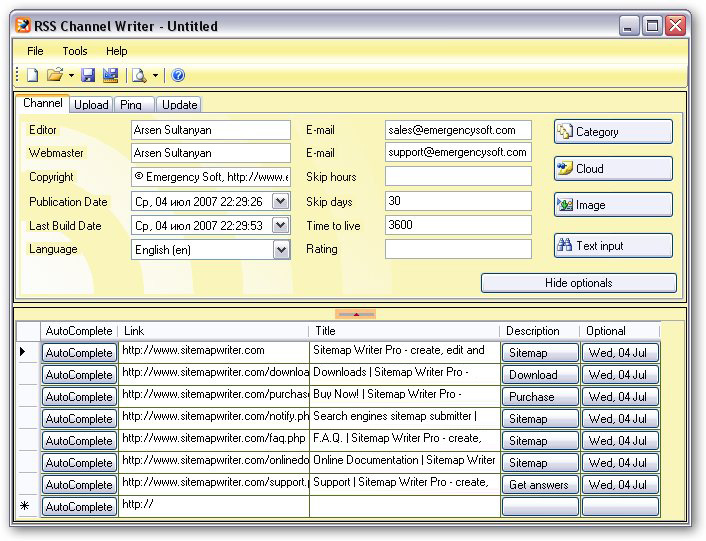Click the Wed, 04 Jul button in Get answers row
The width and height of the screenshot is (706, 541).
point(620,485)
